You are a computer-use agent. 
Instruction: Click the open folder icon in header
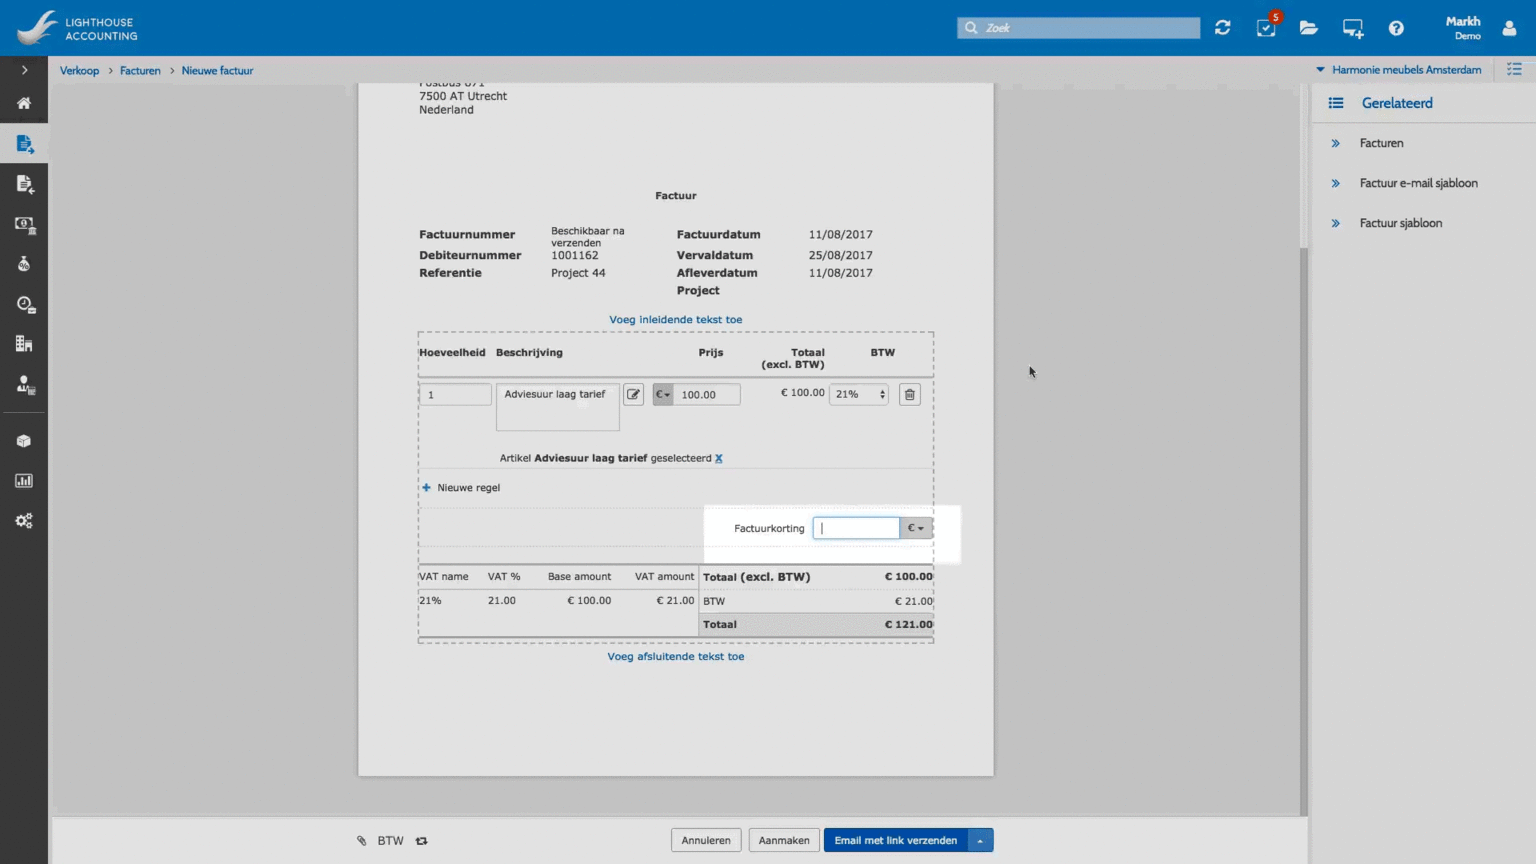click(1308, 28)
